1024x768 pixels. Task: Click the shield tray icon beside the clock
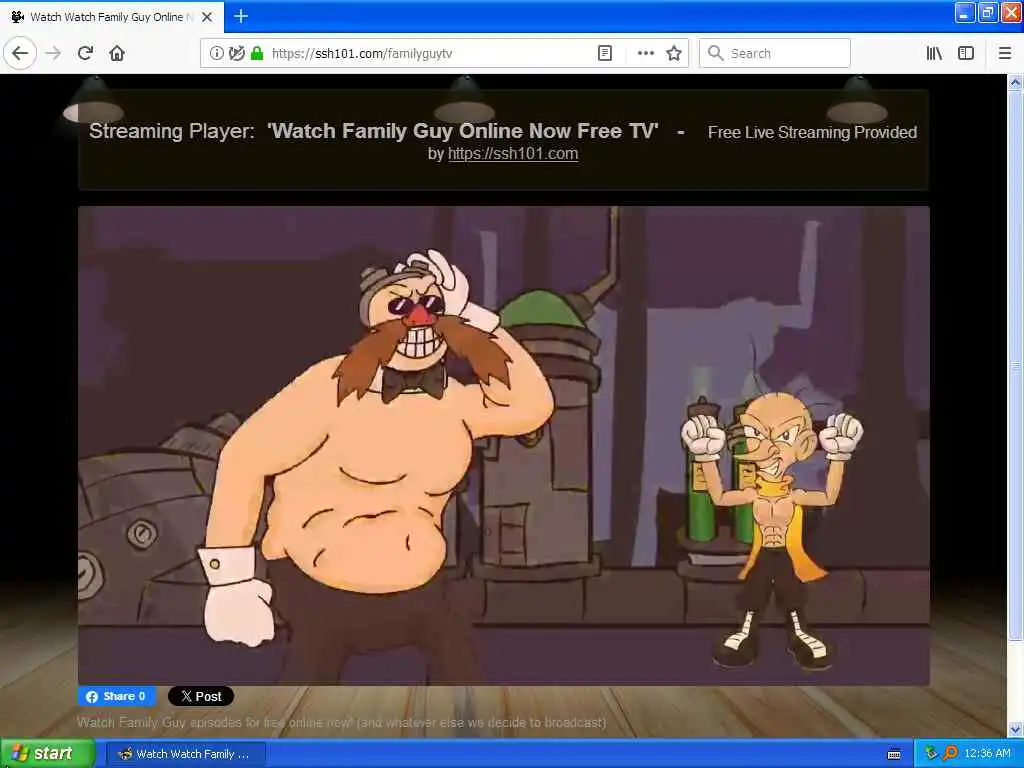click(931, 753)
